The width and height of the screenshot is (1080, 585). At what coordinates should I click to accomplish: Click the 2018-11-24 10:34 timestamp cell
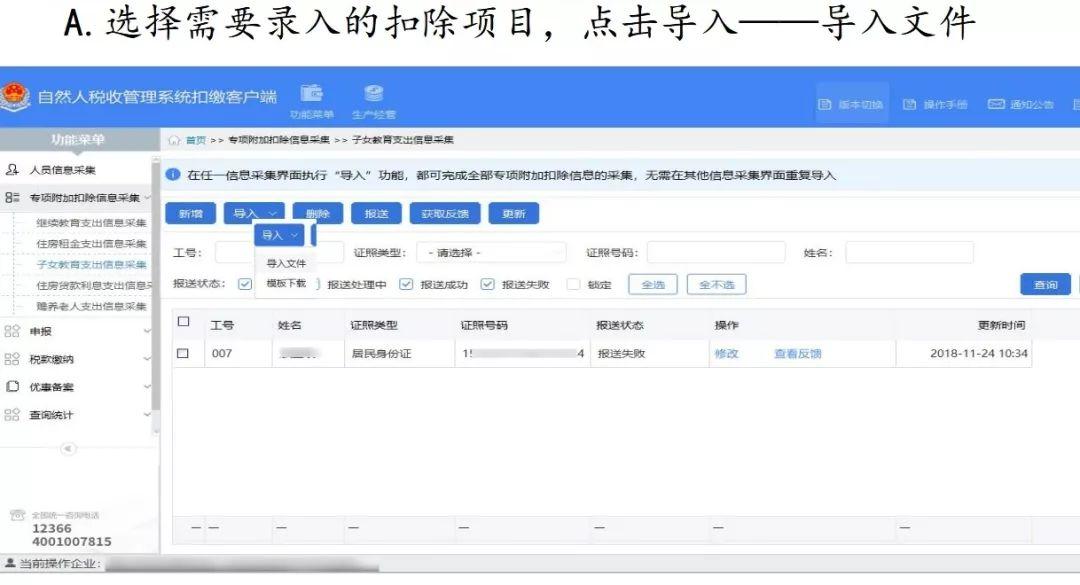point(979,353)
